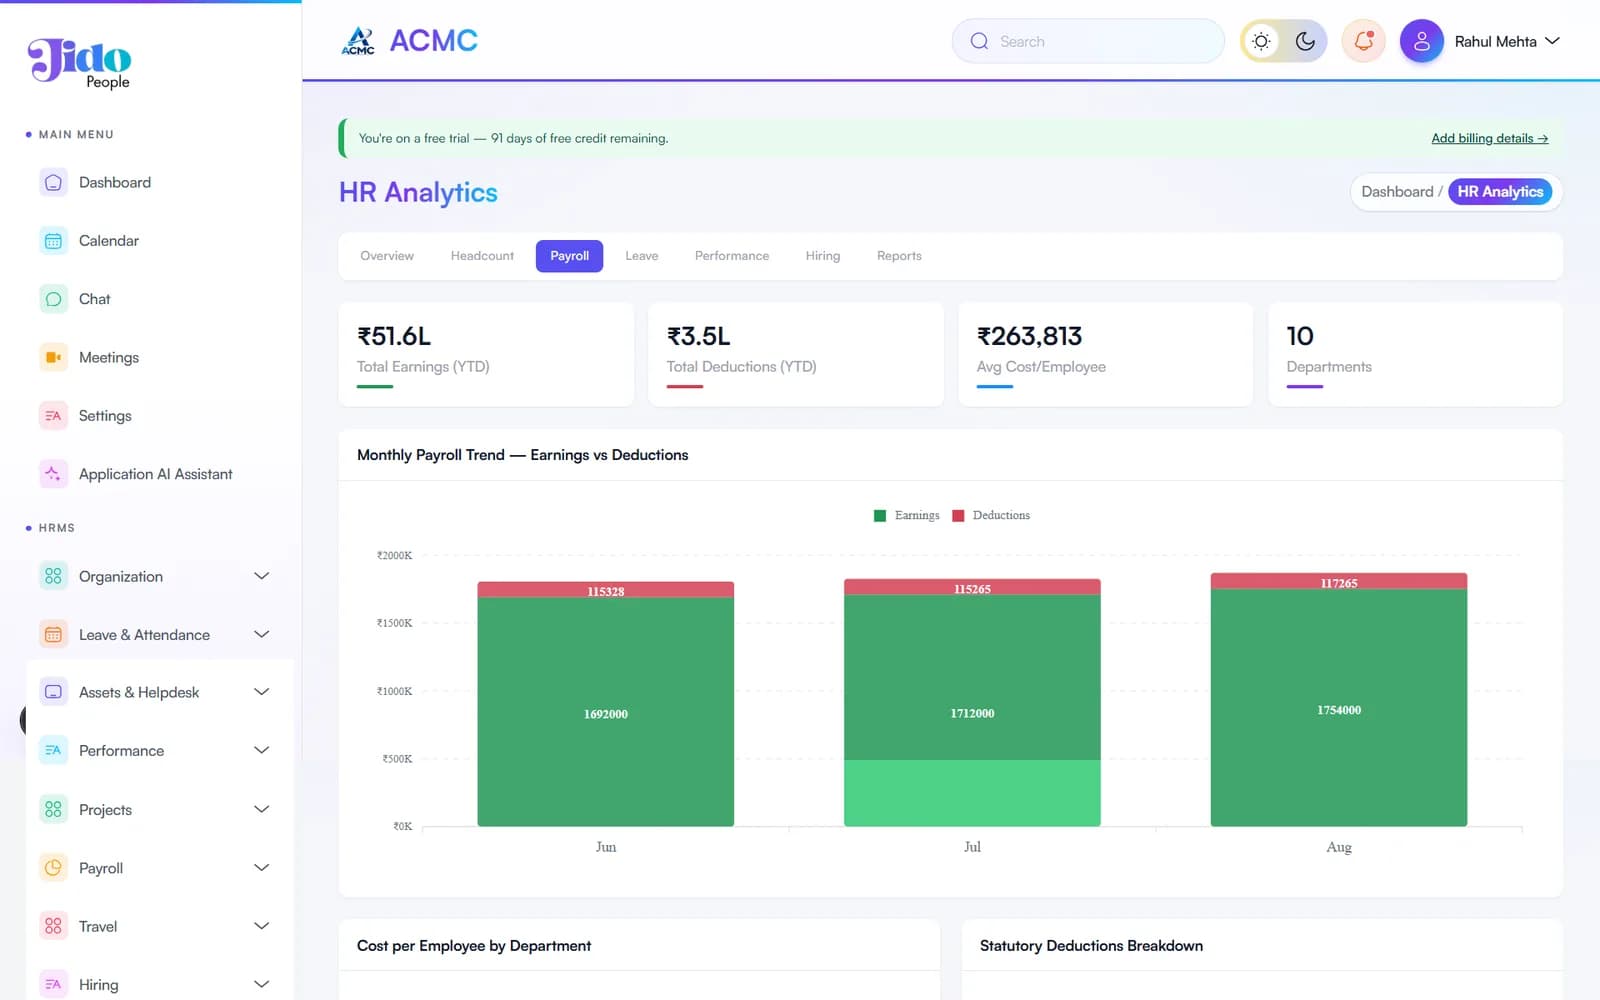Open the Application AI Assistant icon
The image size is (1600, 1000).
53,474
